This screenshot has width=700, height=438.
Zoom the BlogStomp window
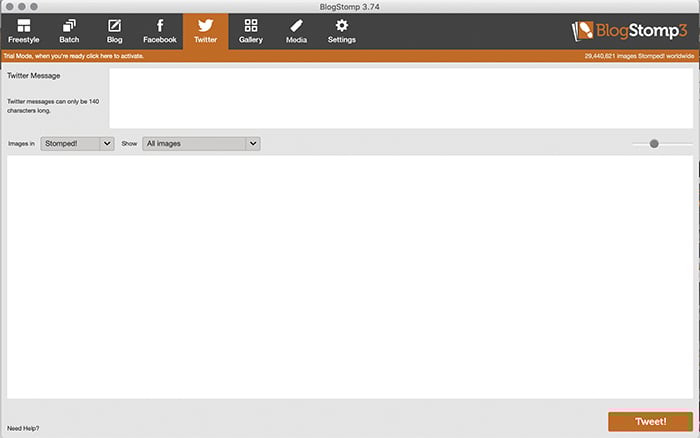pyautogui.click(x=34, y=7)
